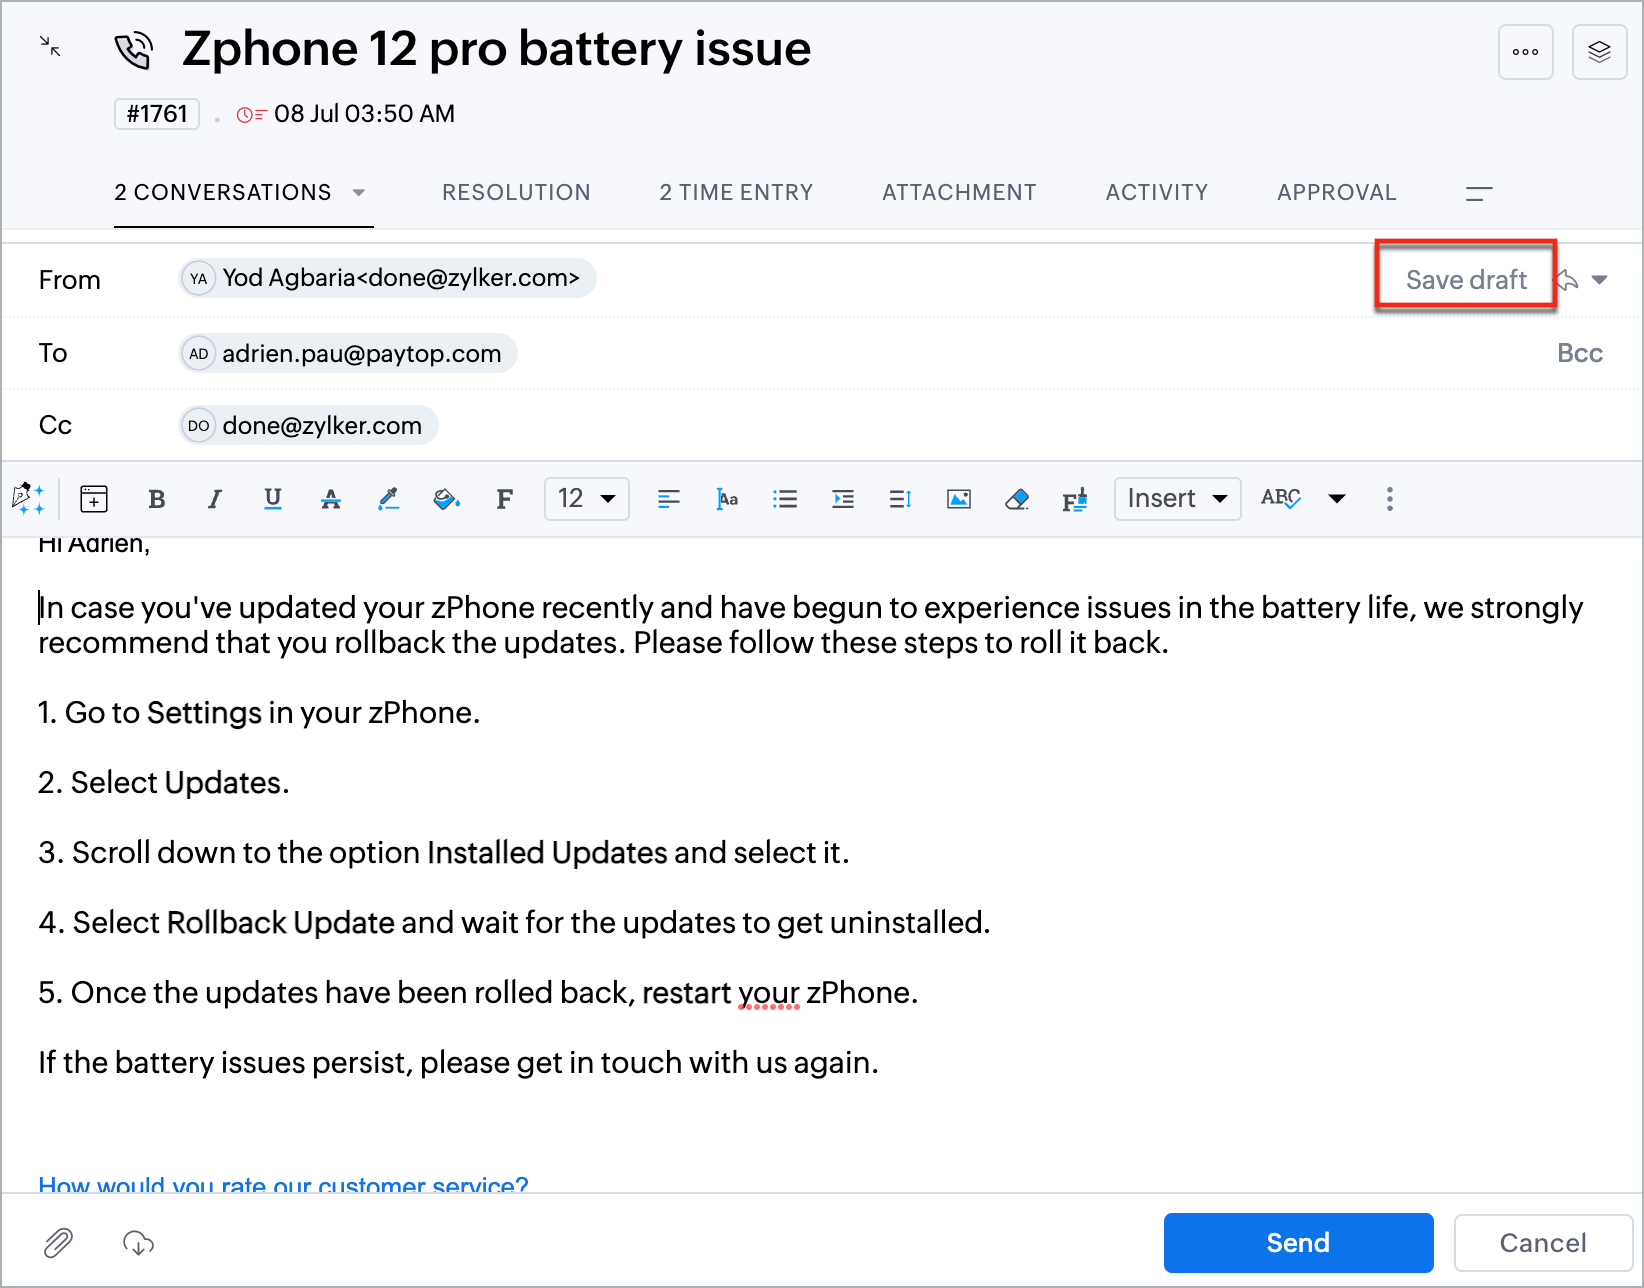Toggle italic text formatting
The width and height of the screenshot is (1644, 1288).
tap(214, 499)
